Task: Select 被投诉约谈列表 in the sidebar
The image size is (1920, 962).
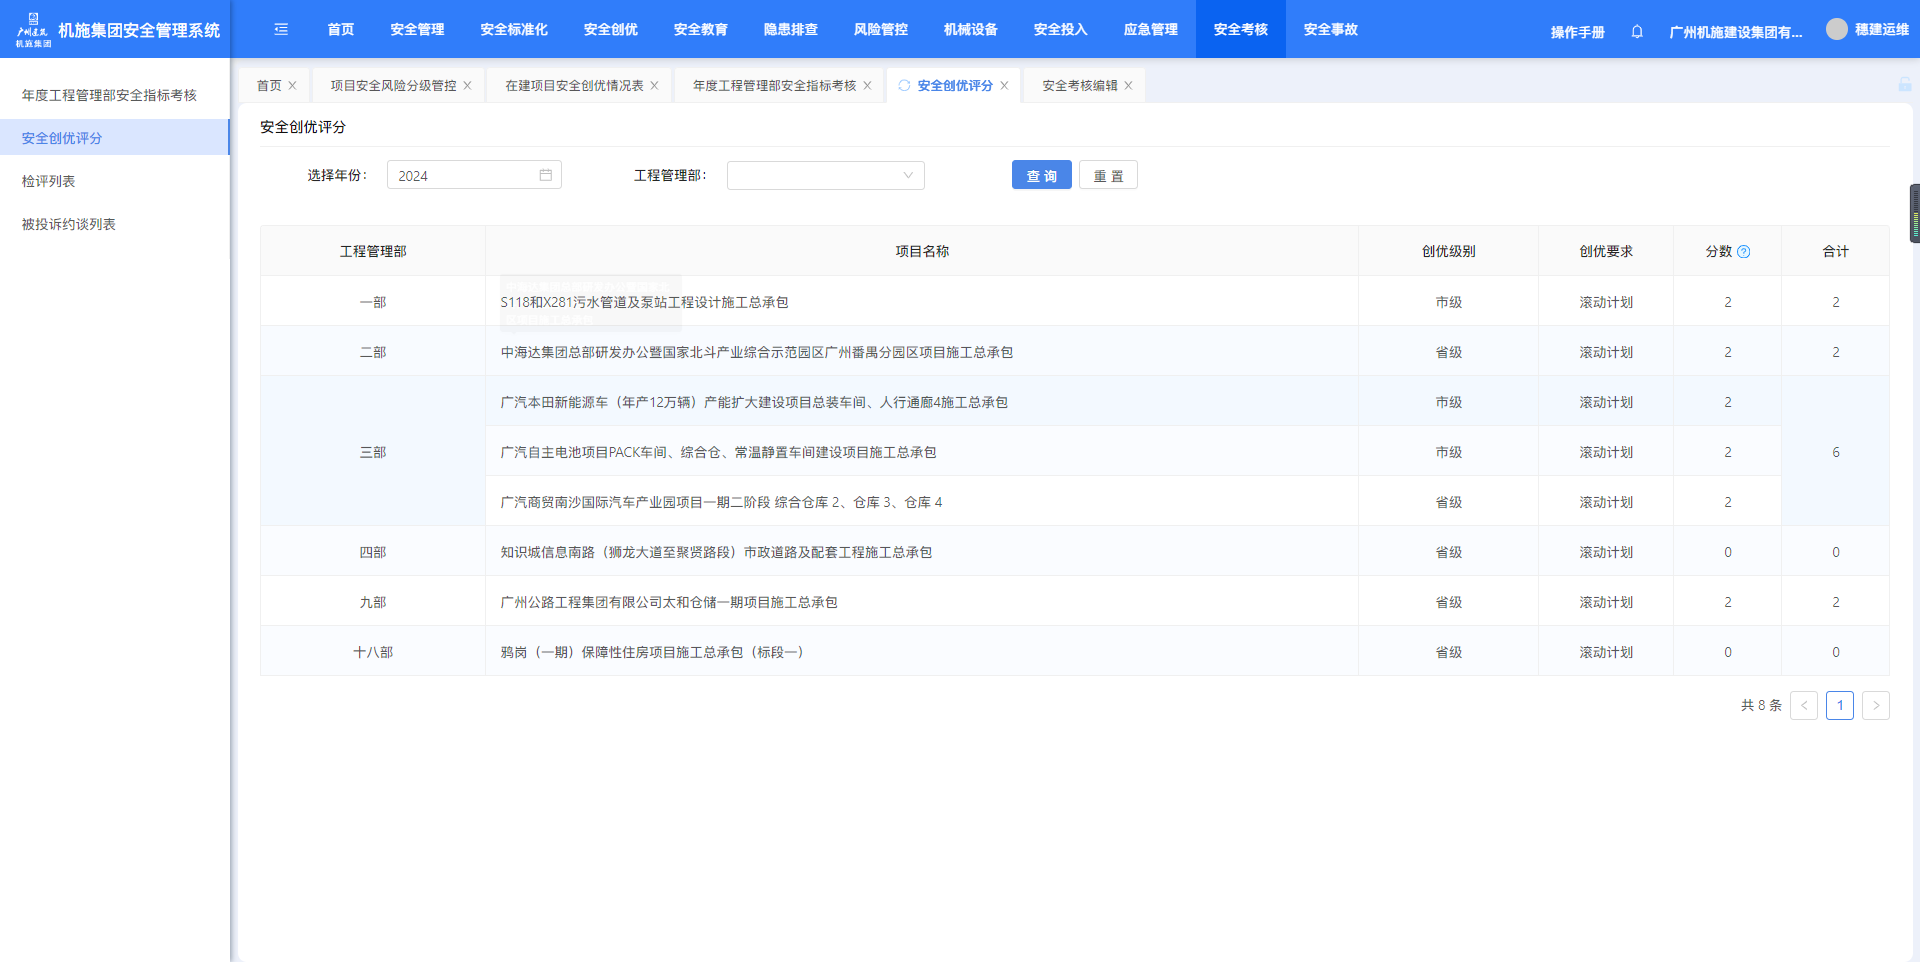Action: pos(69,224)
